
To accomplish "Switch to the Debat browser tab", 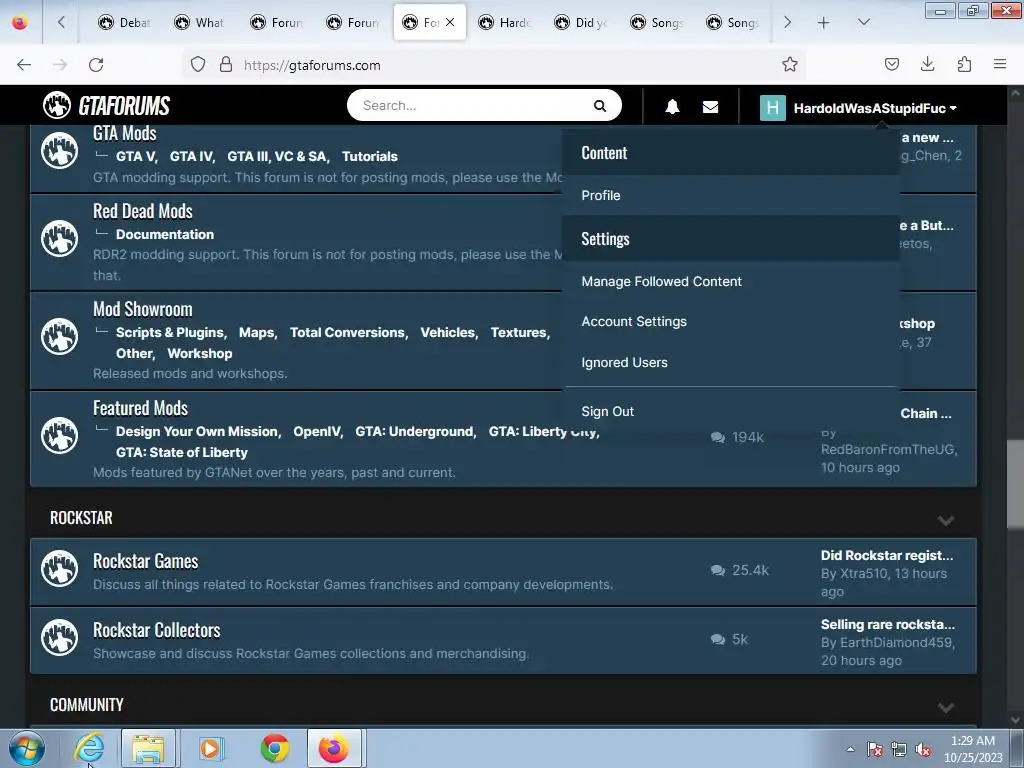I will pos(124,22).
